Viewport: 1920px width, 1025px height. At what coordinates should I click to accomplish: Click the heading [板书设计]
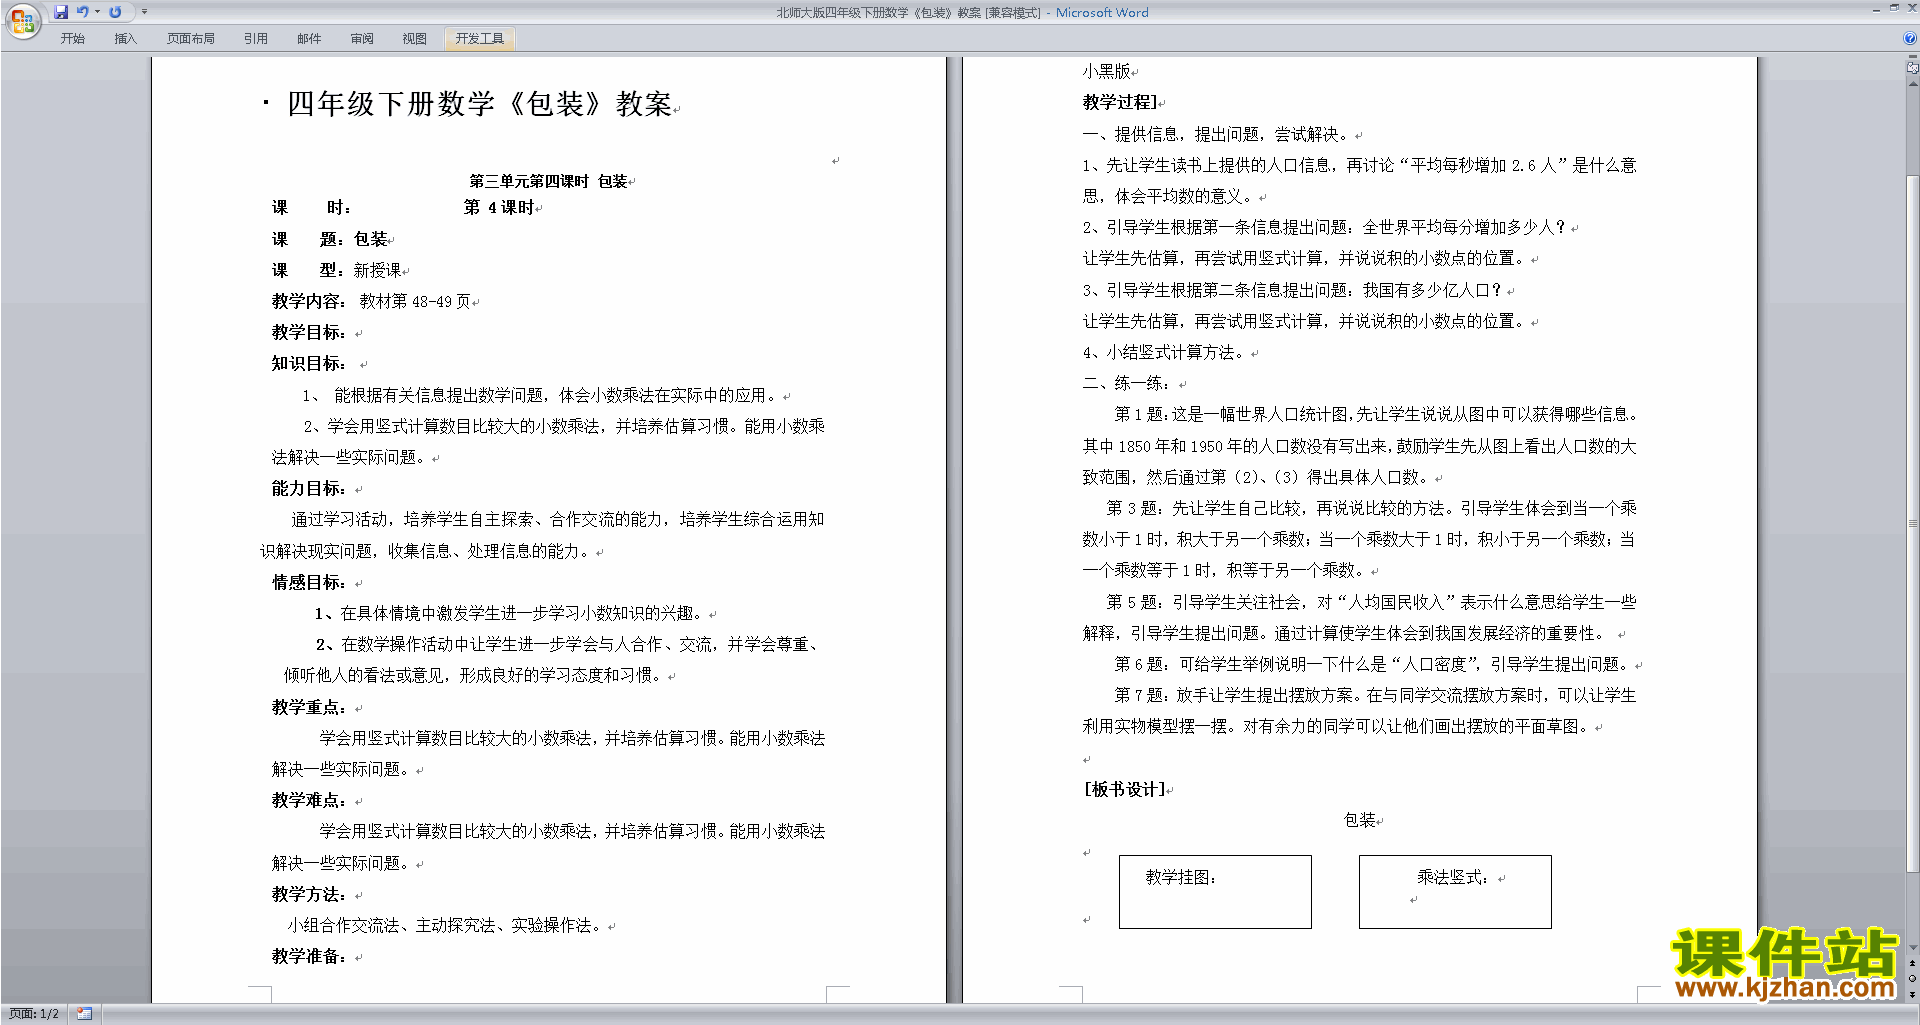tap(1124, 789)
